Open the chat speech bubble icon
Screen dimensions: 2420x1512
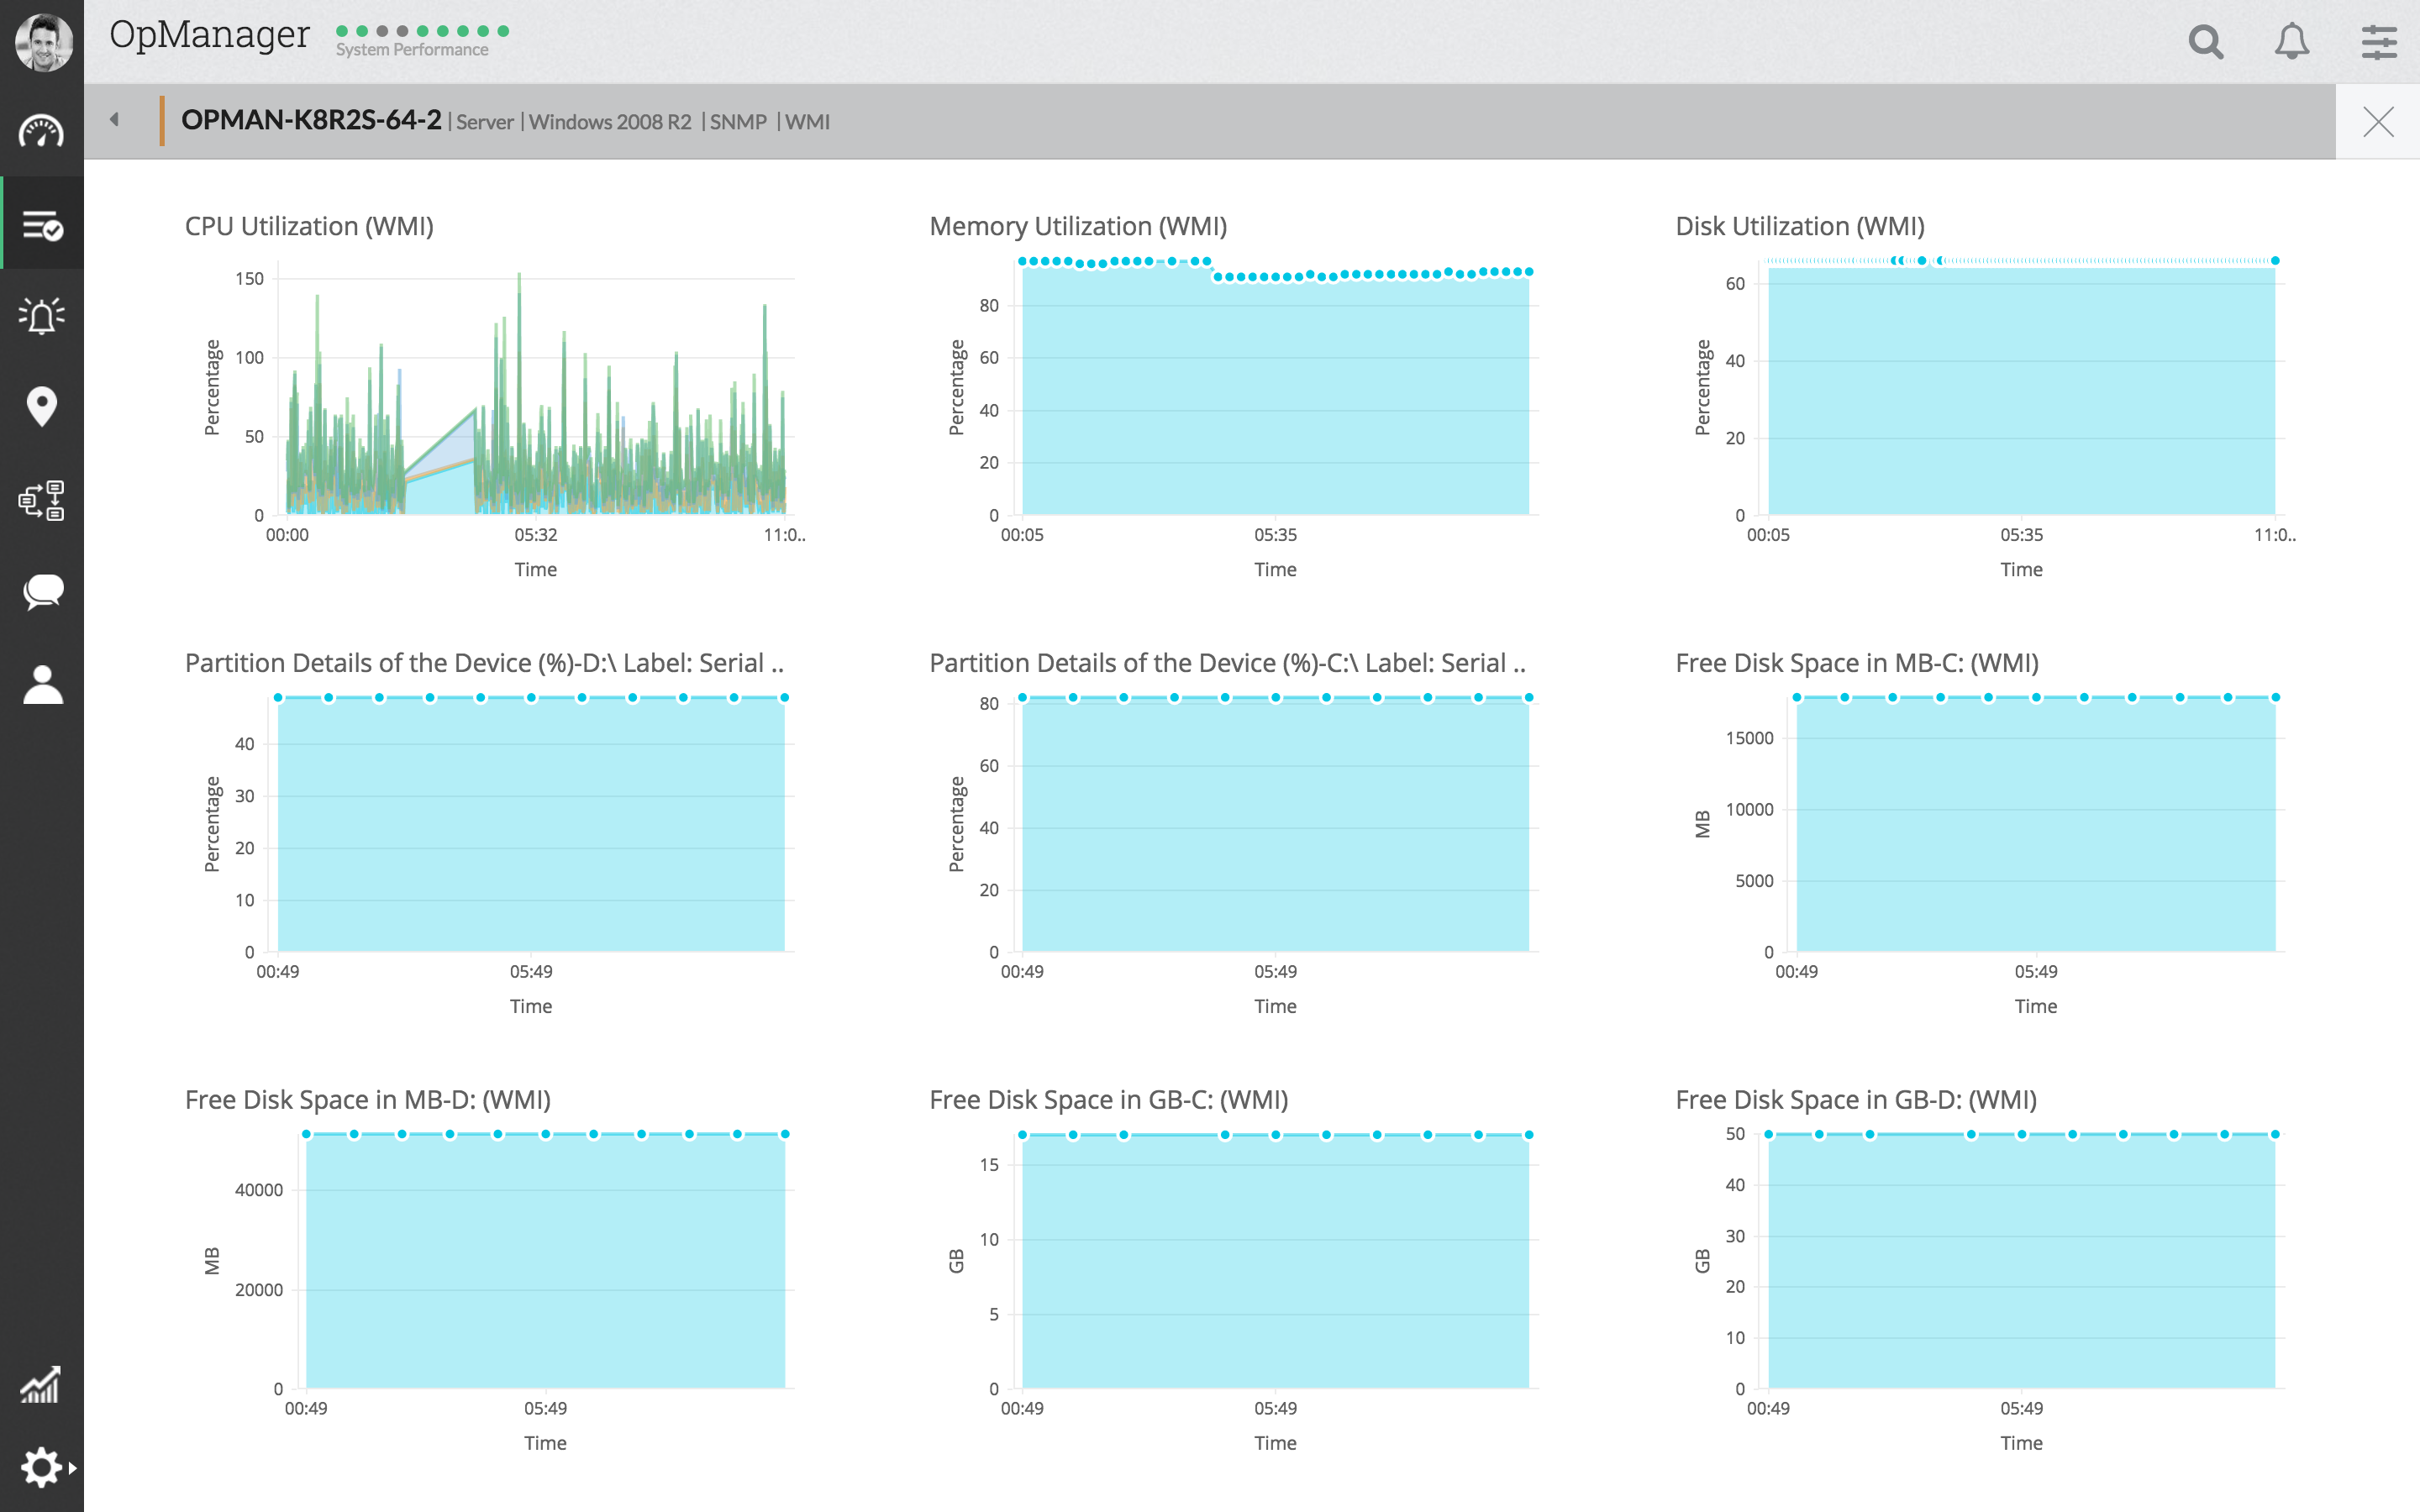click(x=41, y=592)
